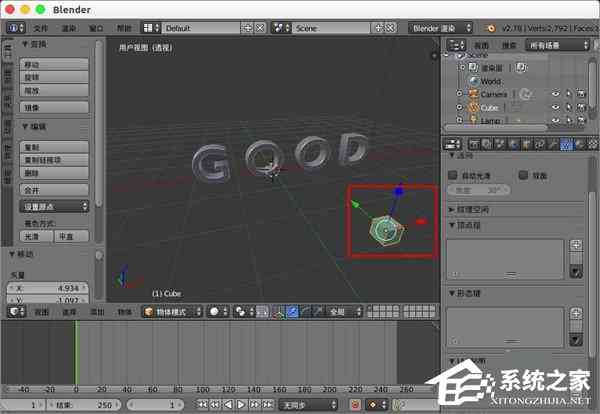
Task: Switch to the Object Data mesh tab icon
Action: 566,144
